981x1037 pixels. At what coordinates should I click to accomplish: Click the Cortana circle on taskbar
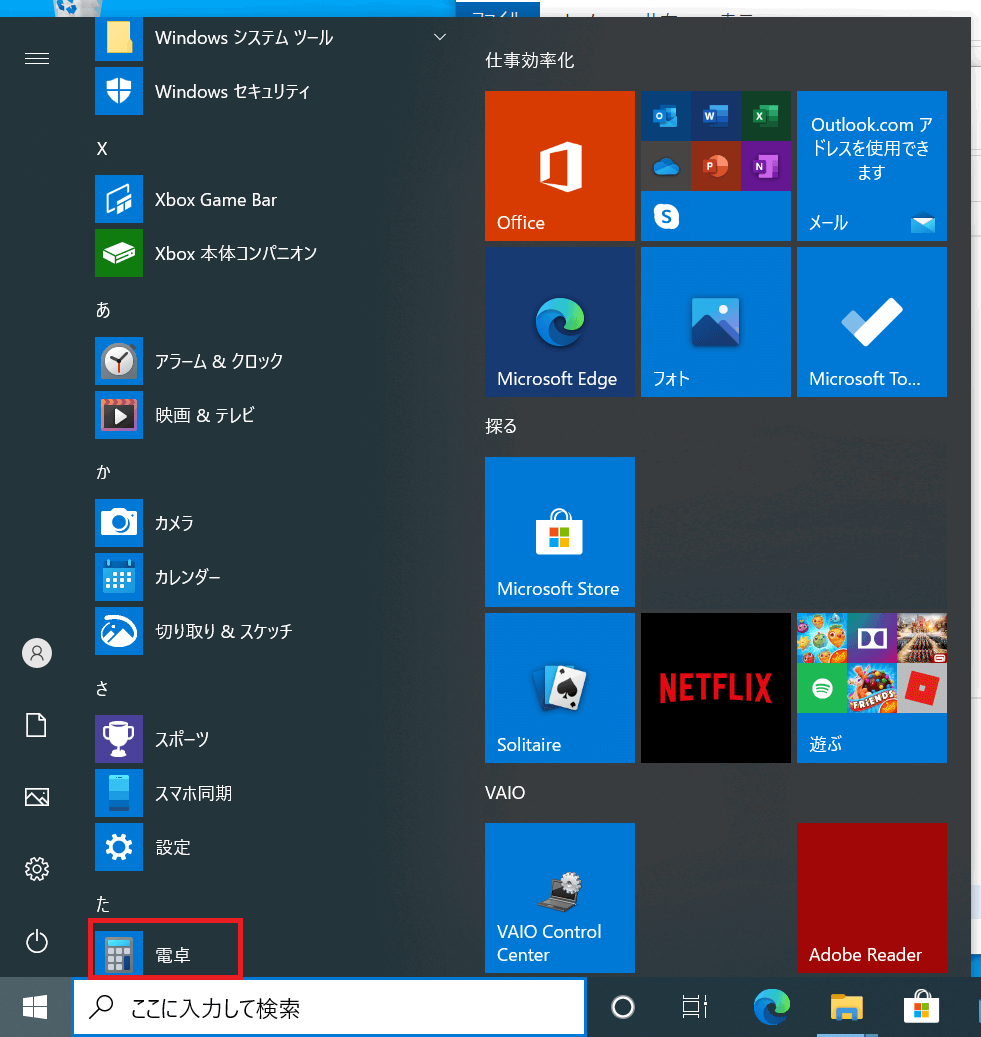(x=622, y=1007)
